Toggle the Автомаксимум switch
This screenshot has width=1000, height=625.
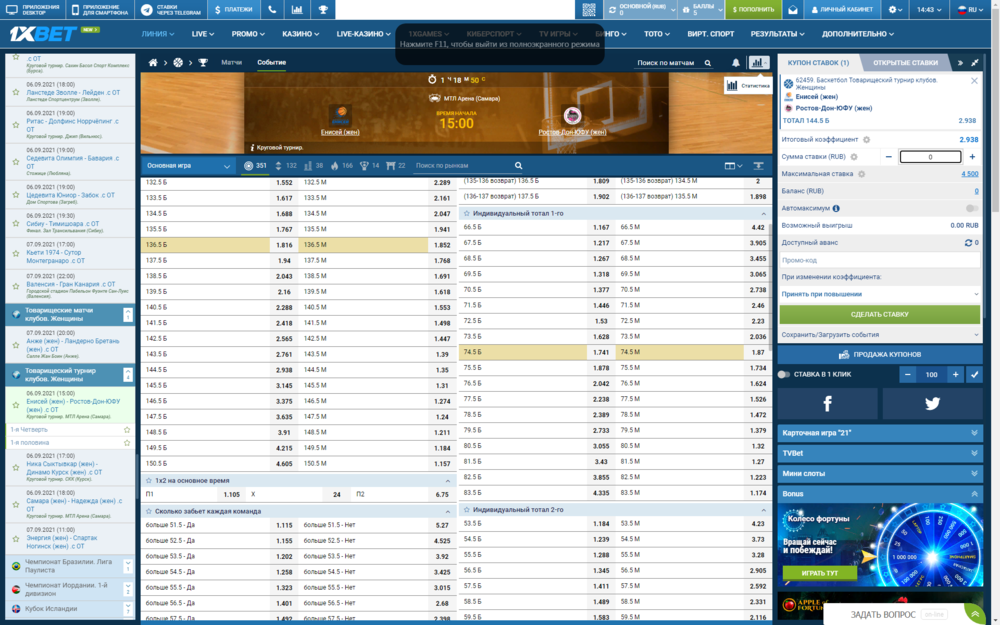(x=971, y=209)
